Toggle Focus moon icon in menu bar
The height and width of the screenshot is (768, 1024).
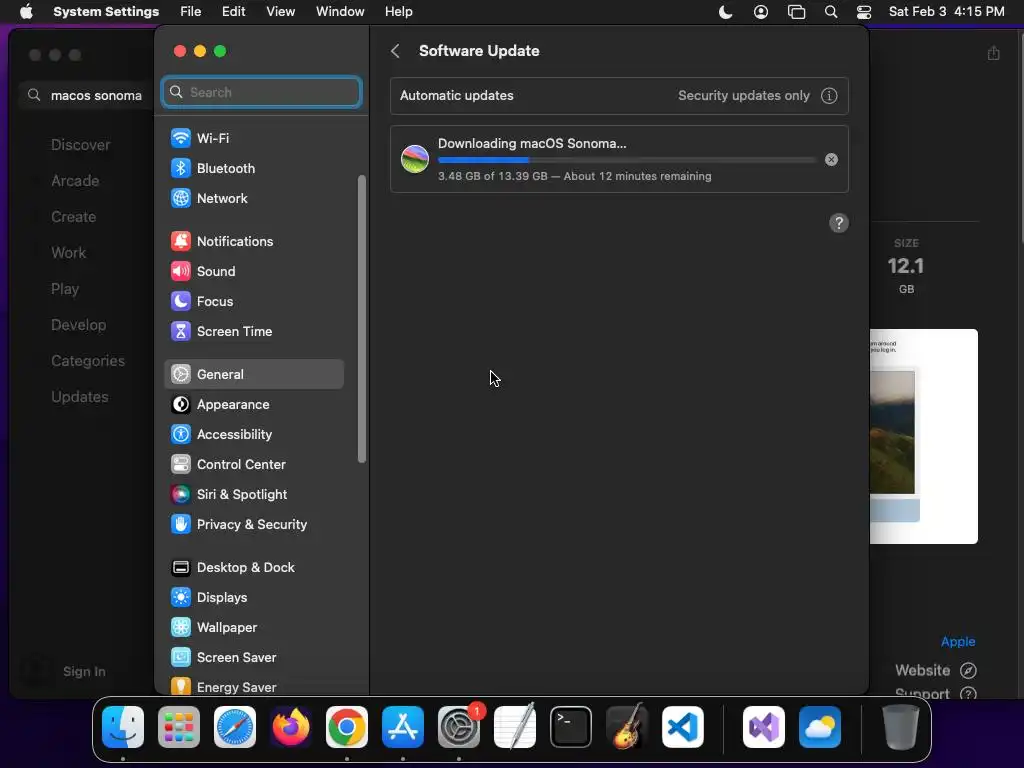725,12
